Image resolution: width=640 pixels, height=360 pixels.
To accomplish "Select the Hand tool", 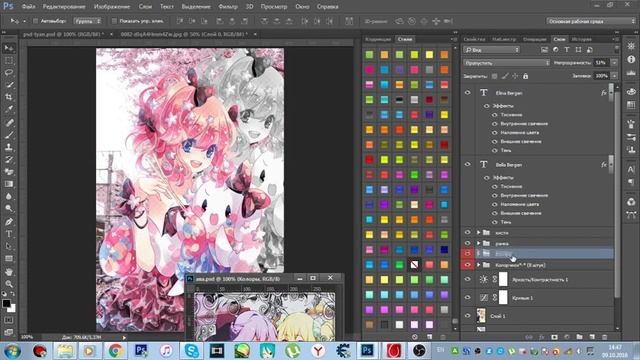I will point(9,271).
